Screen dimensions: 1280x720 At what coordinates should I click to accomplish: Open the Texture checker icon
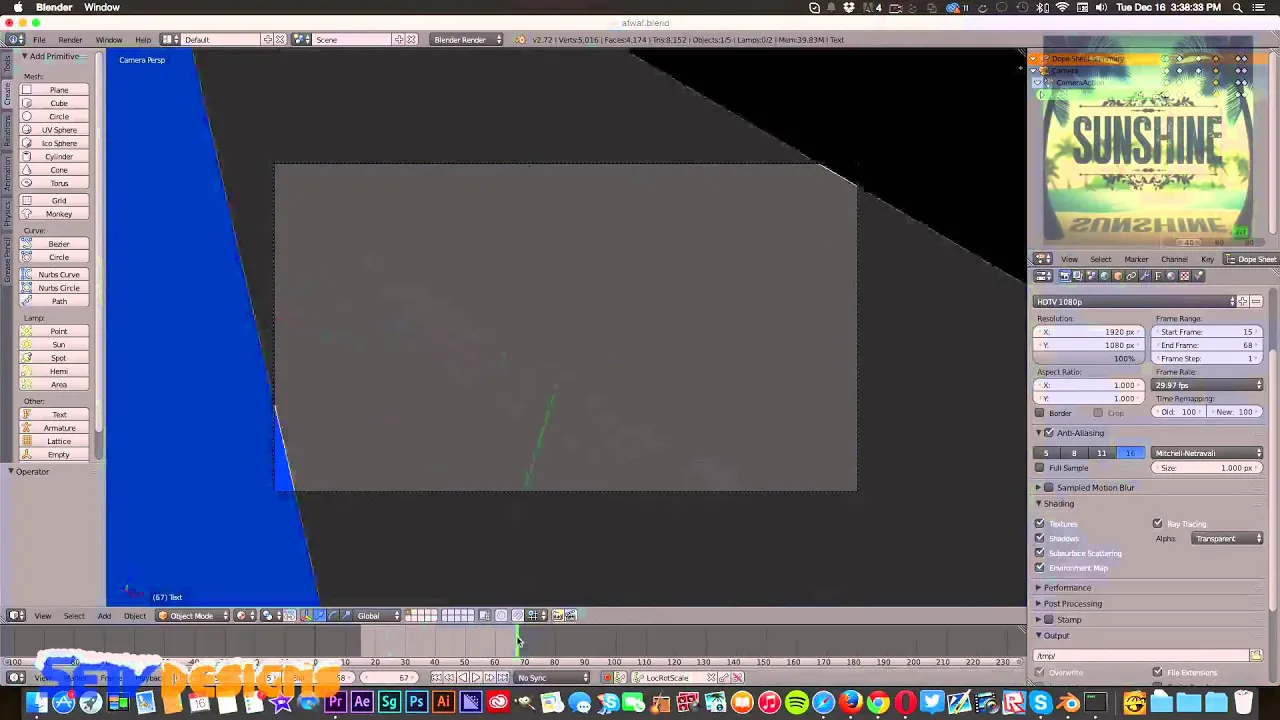(x=1185, y=276)
